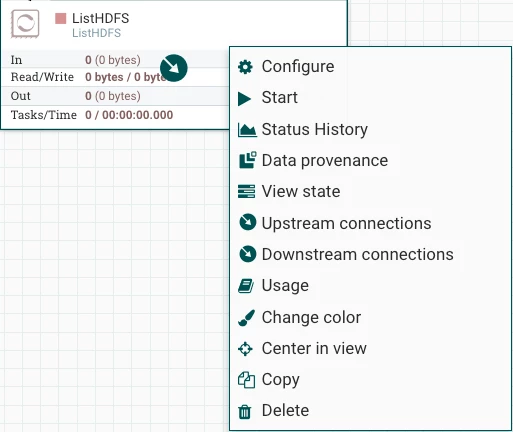Viewport: 513px width, 432px height.
Task: Select Upstream connections menu entry
Action: click(371, 223)
